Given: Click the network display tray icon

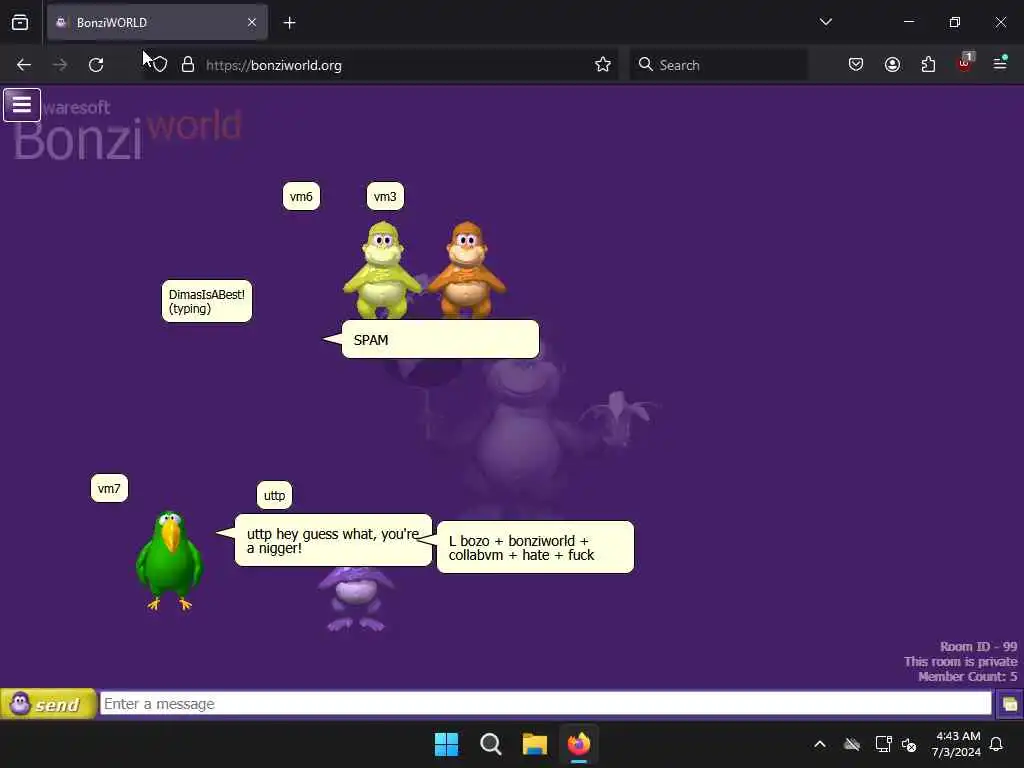Looking at the screenshot, I should click(883, 744).
